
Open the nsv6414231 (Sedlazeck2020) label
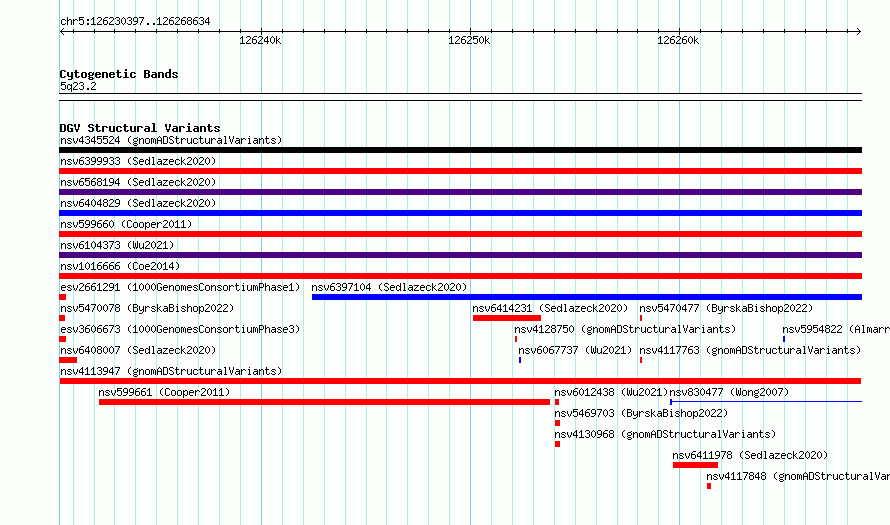550,308
